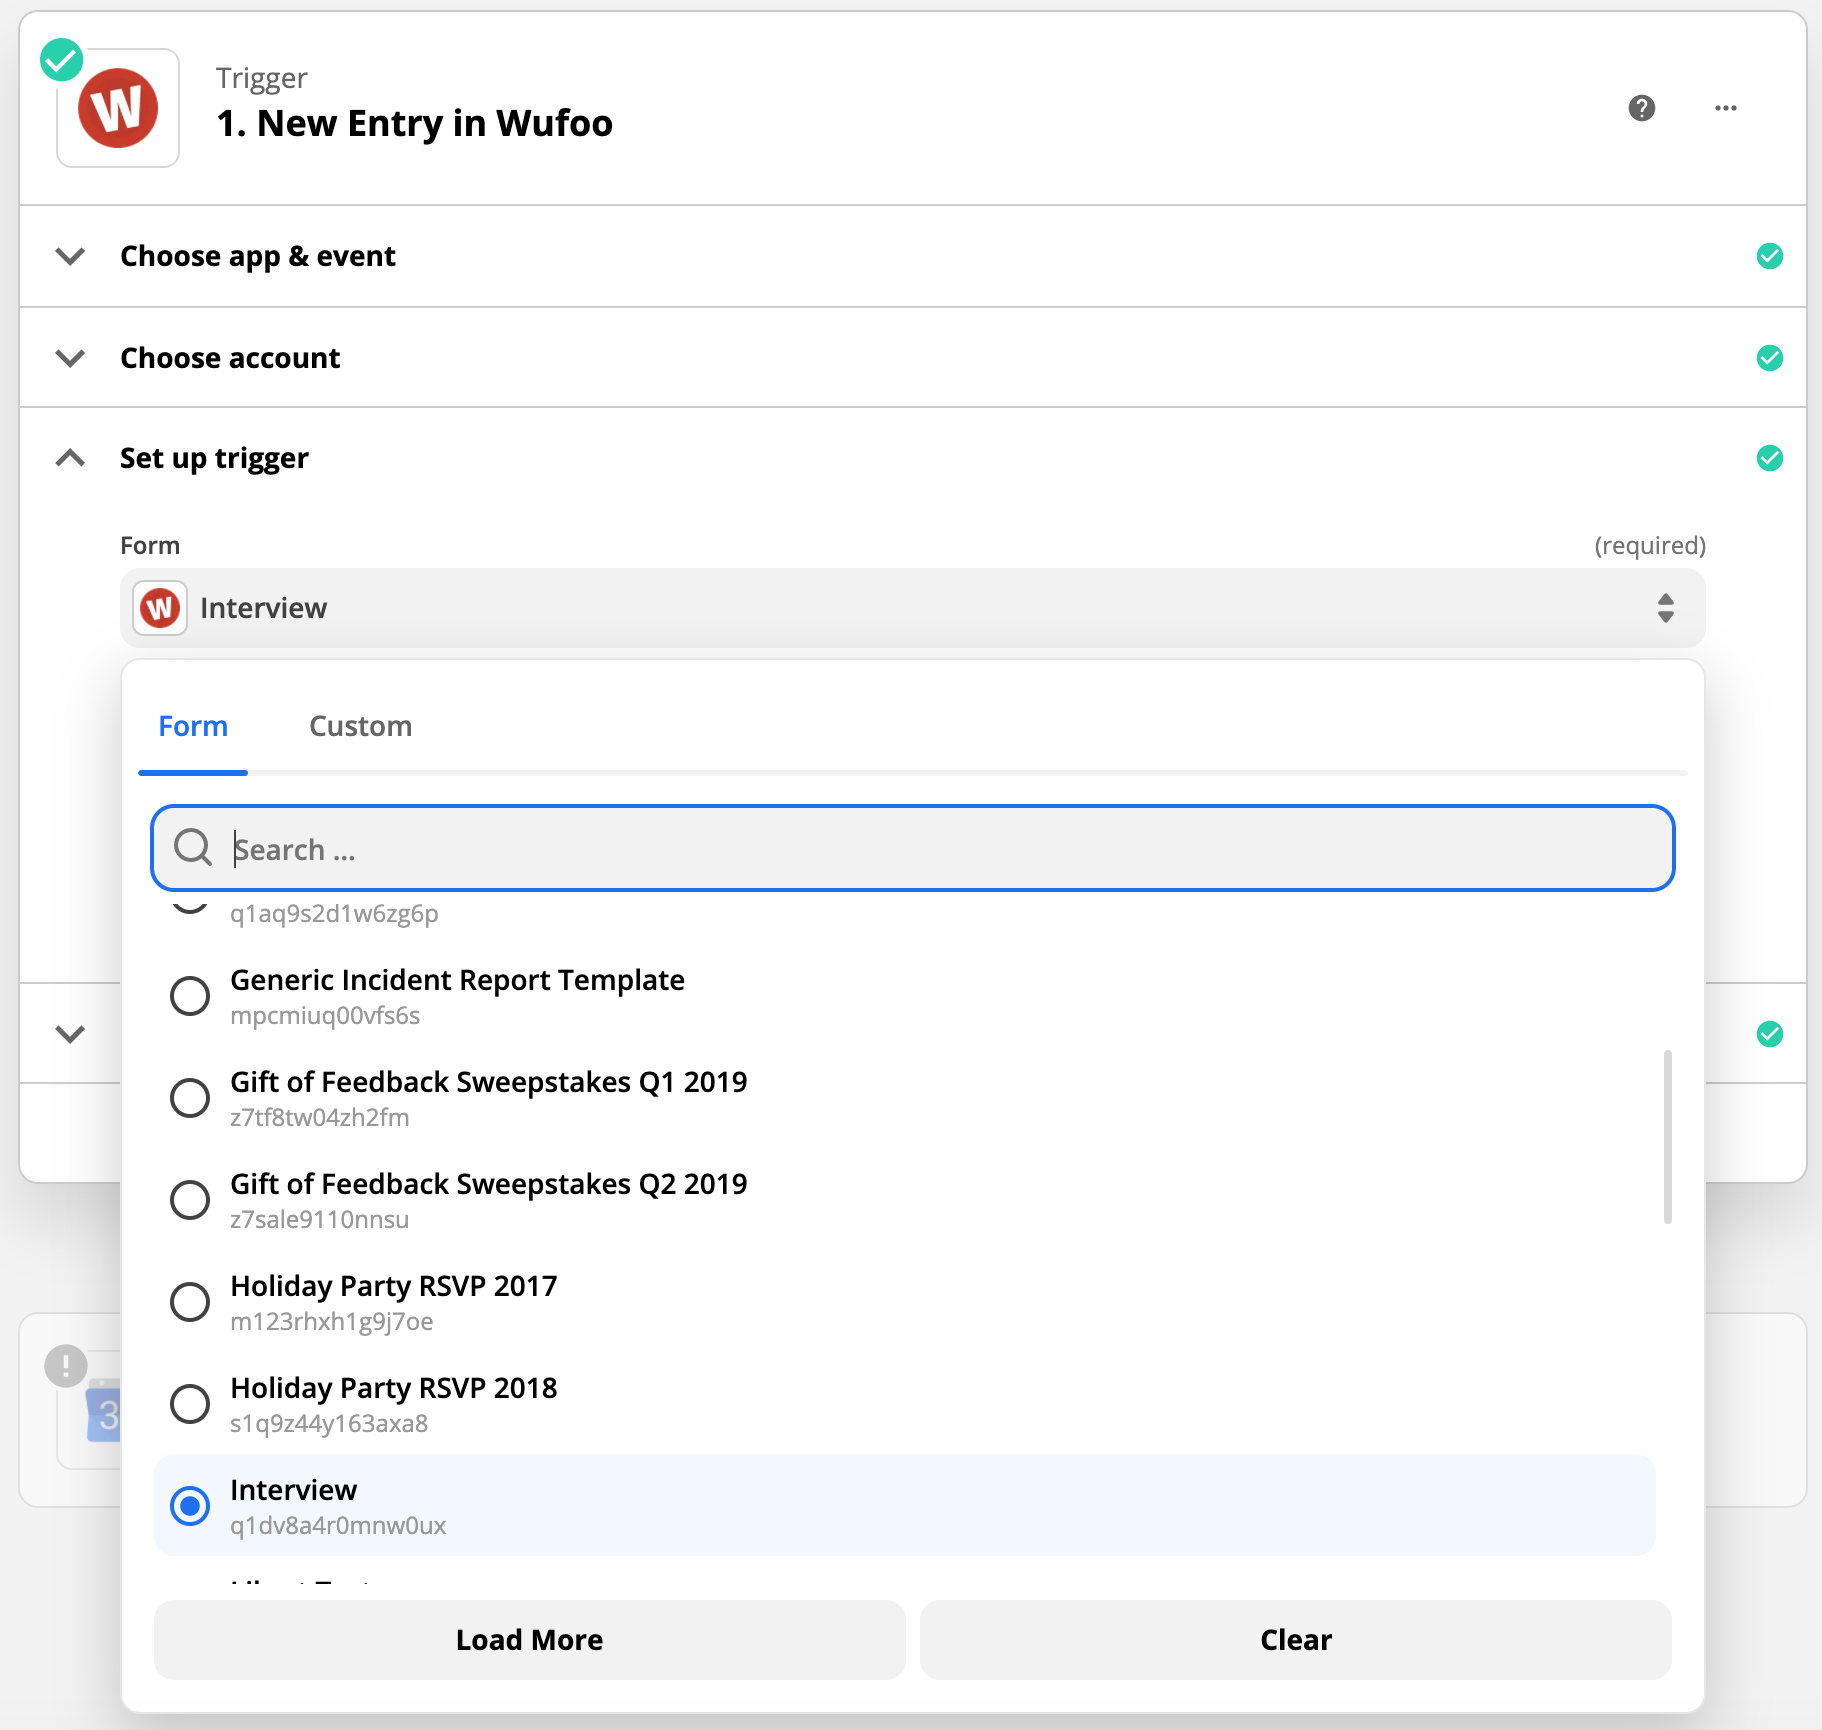Image resolution: width=1822 pixels, height=1730 pixels.
Task: Open the help question mark icon
Action: (1641, 108)
